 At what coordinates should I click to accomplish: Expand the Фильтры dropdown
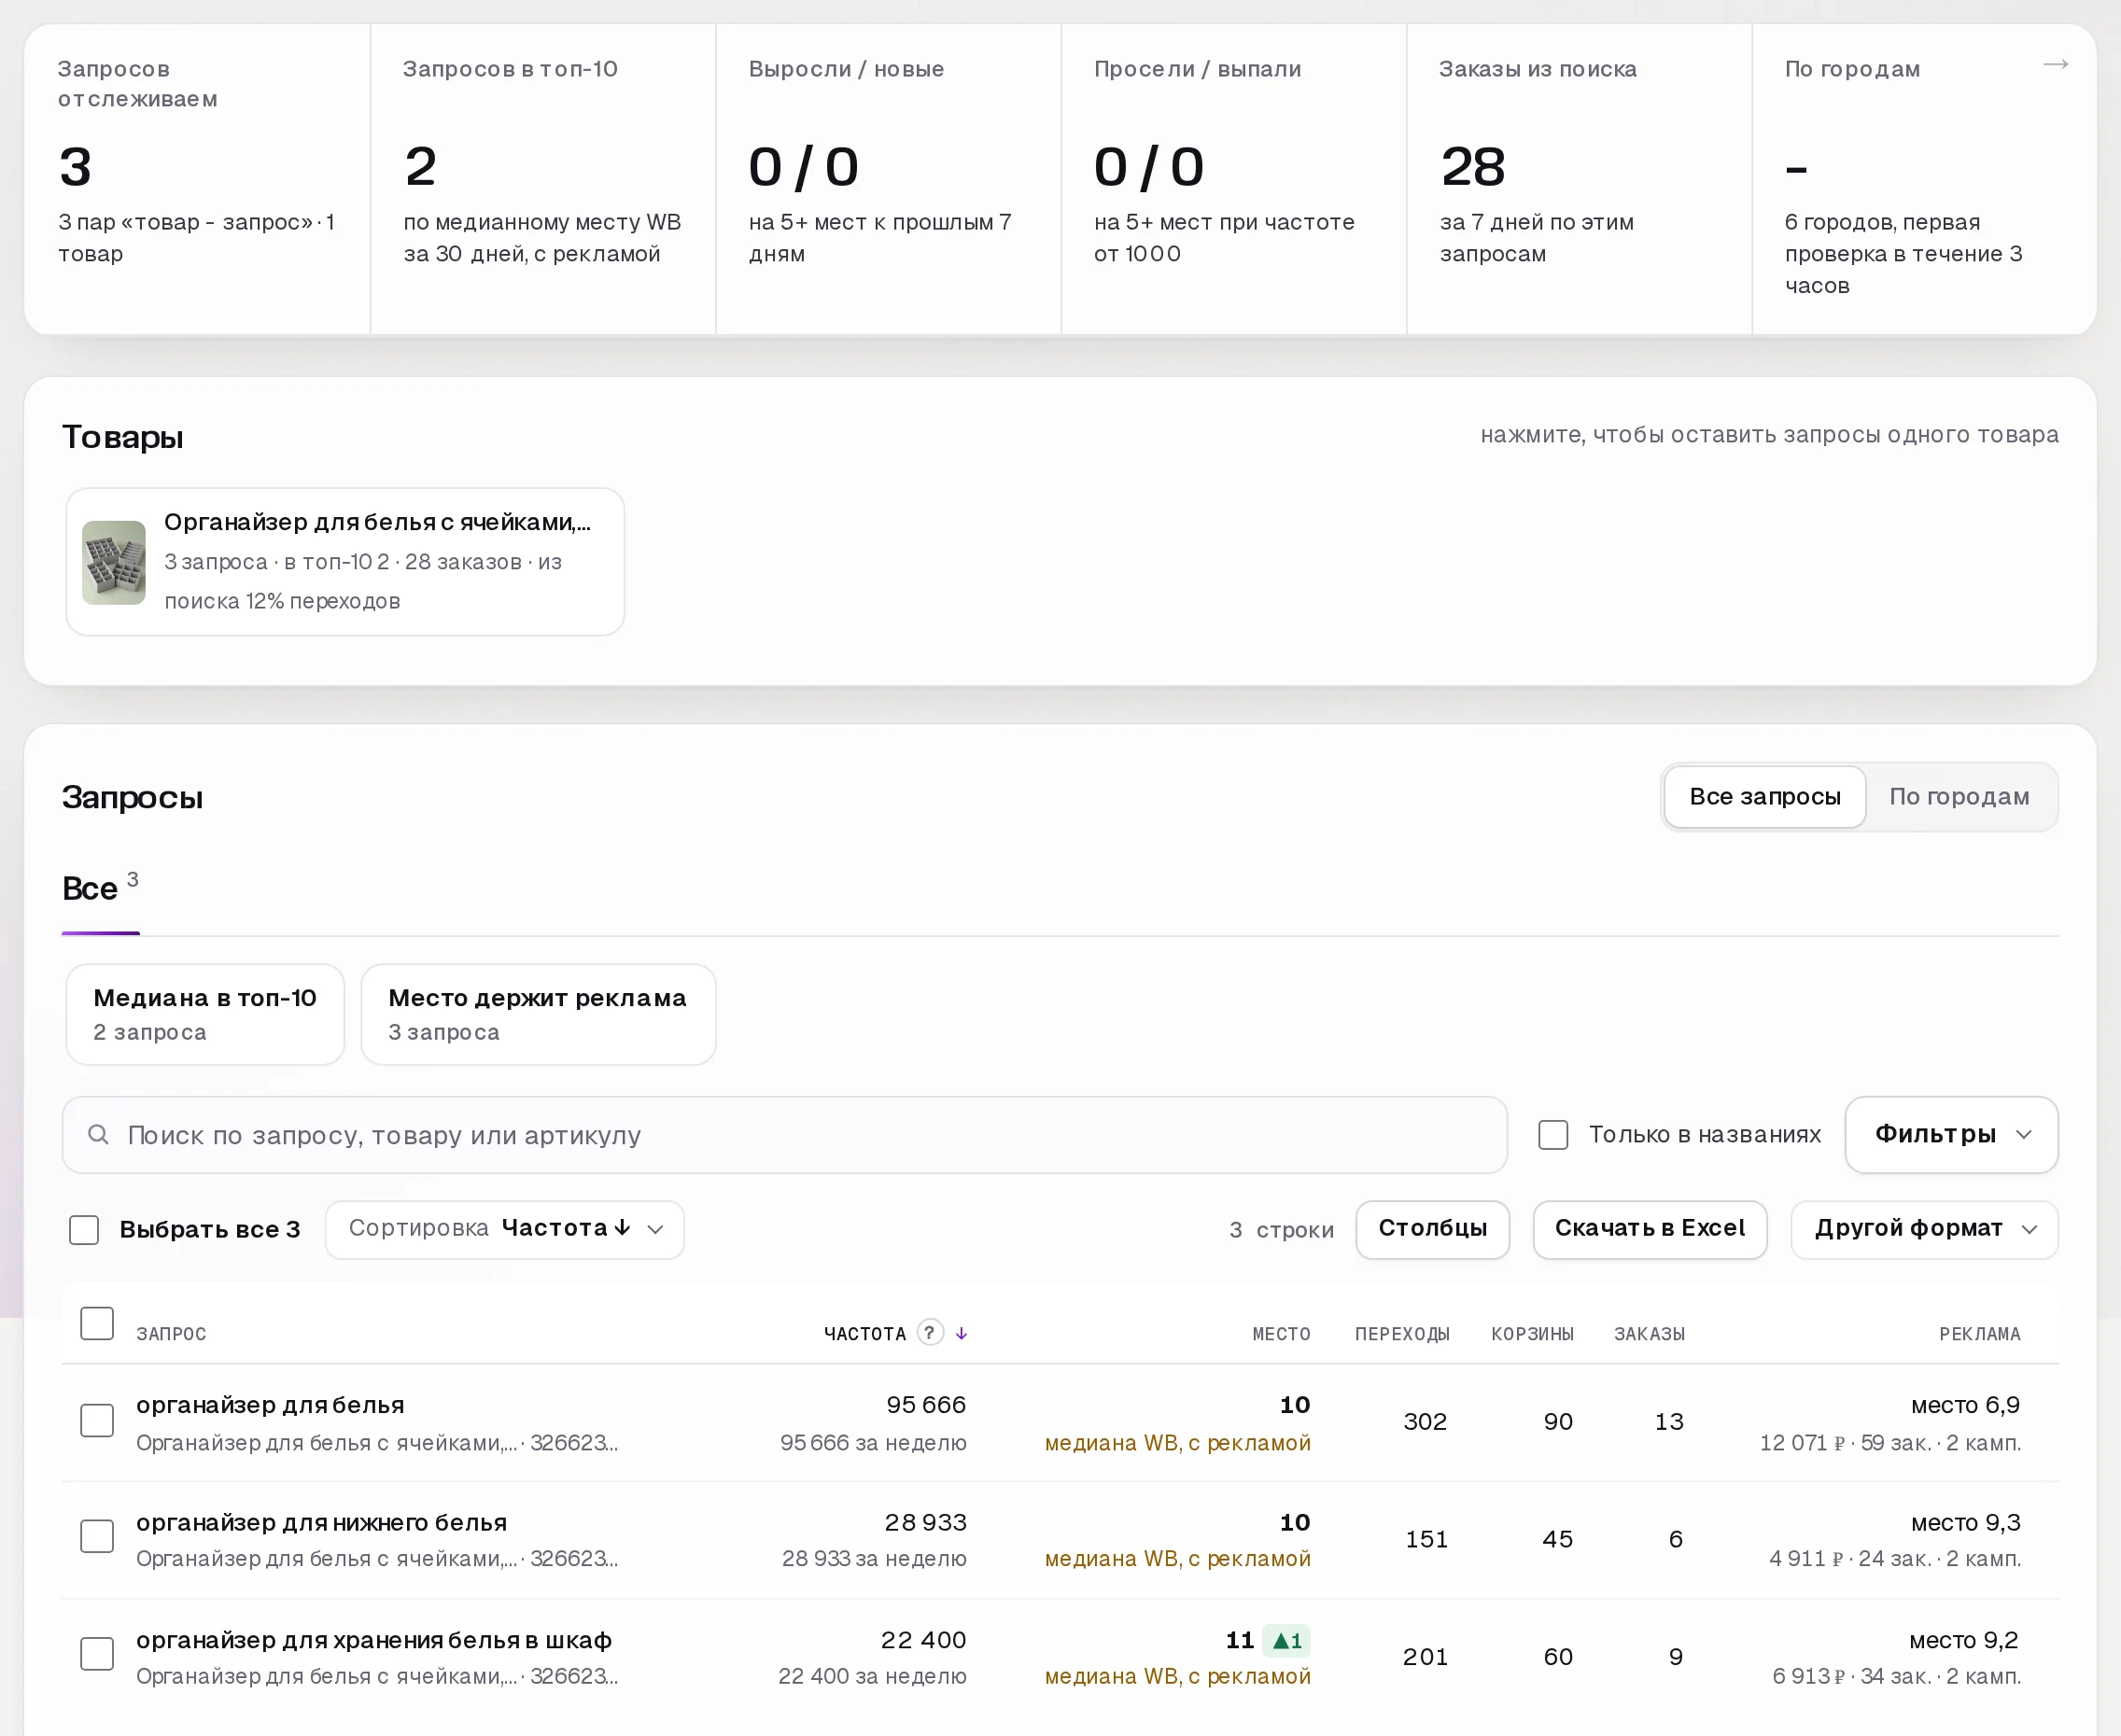1951,1135
